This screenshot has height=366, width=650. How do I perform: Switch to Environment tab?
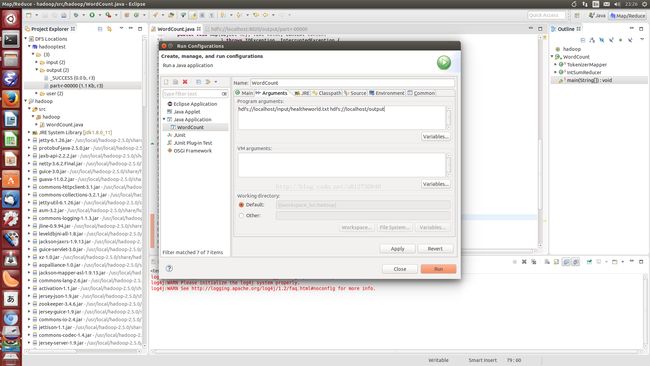(387, 93)
